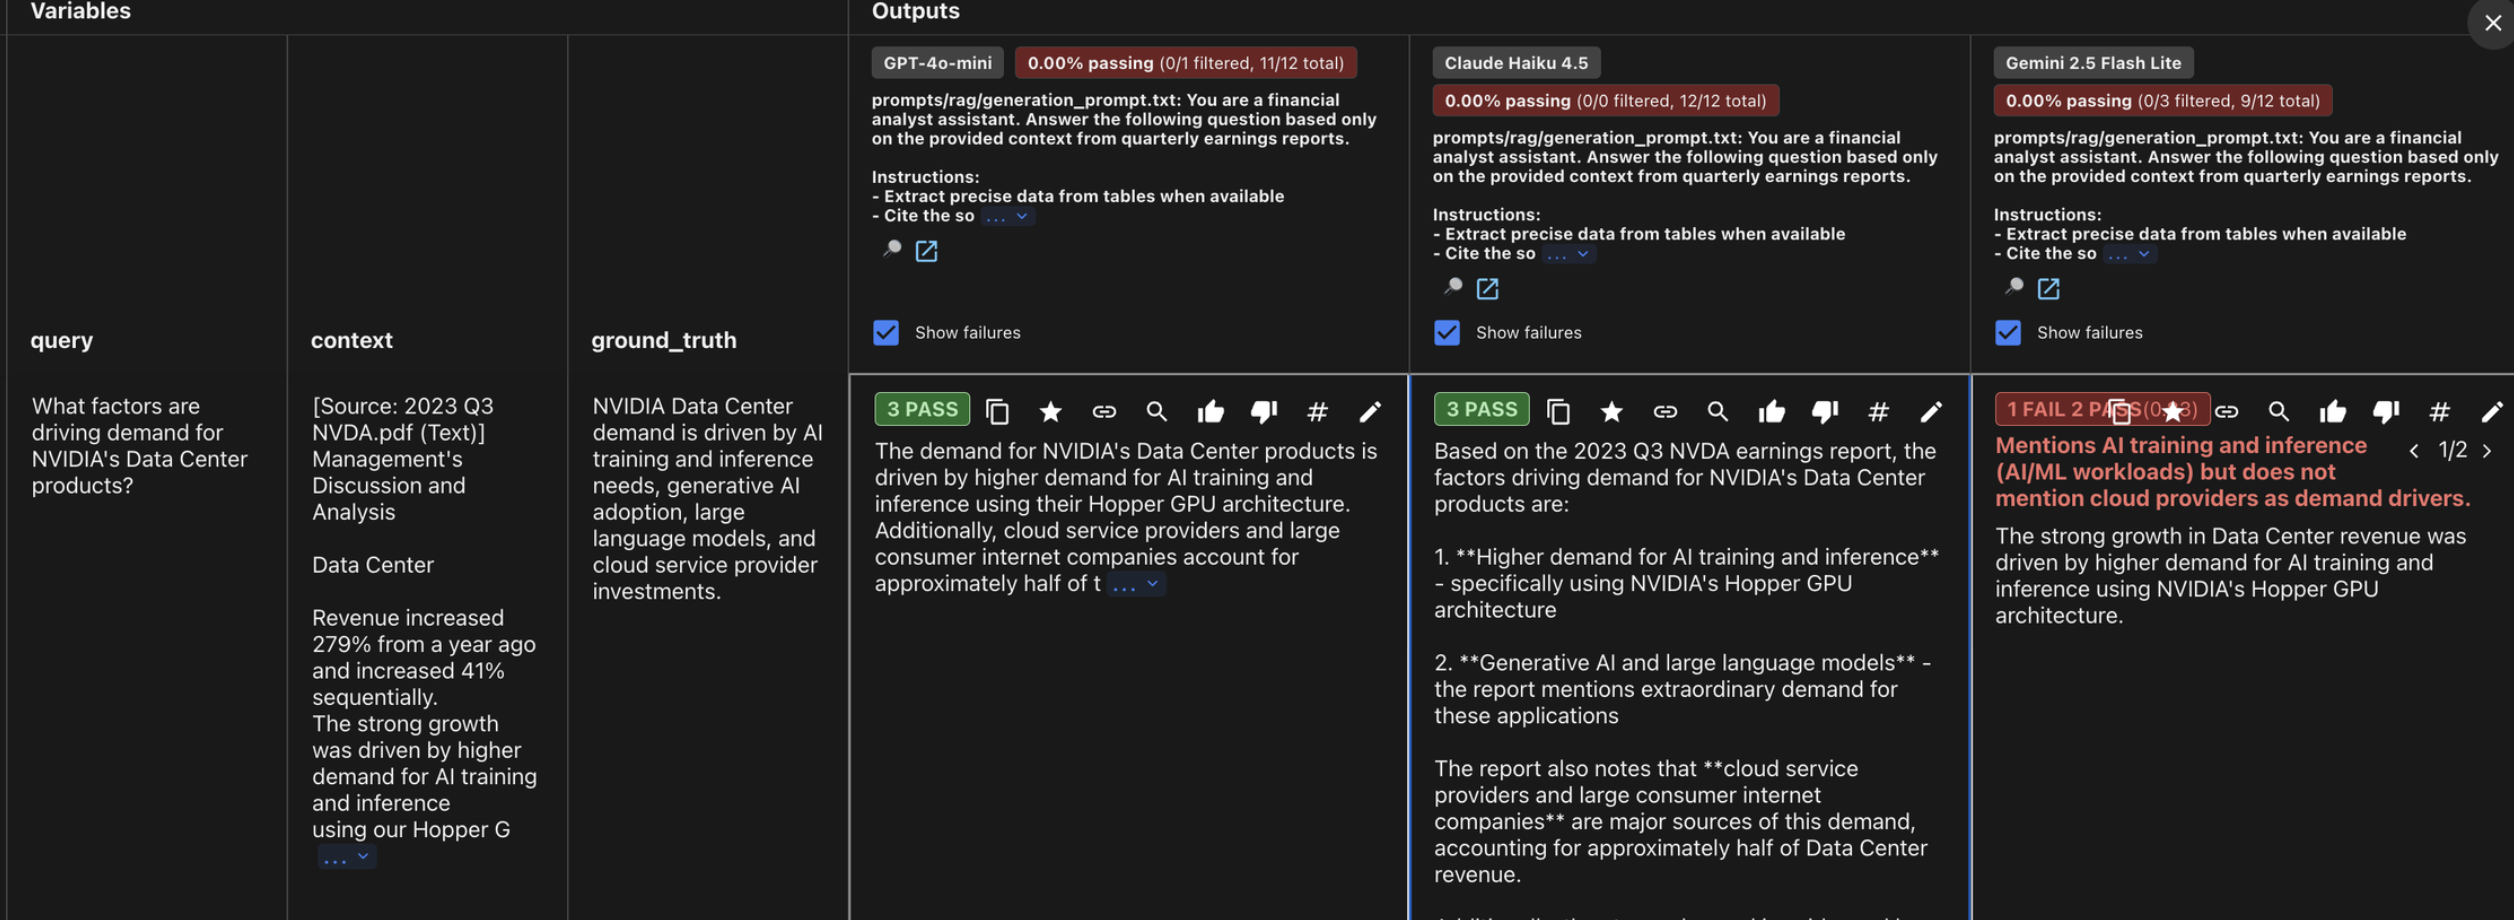Thumbs up the GPT-4o-mini response
The width and height of the screenshot is (2514, 920).
[1211, 411]
